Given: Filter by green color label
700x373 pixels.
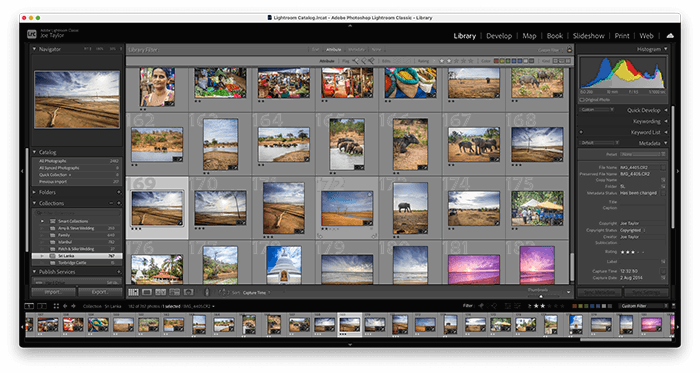Looking at the screenshot, I should click(508, 61).
